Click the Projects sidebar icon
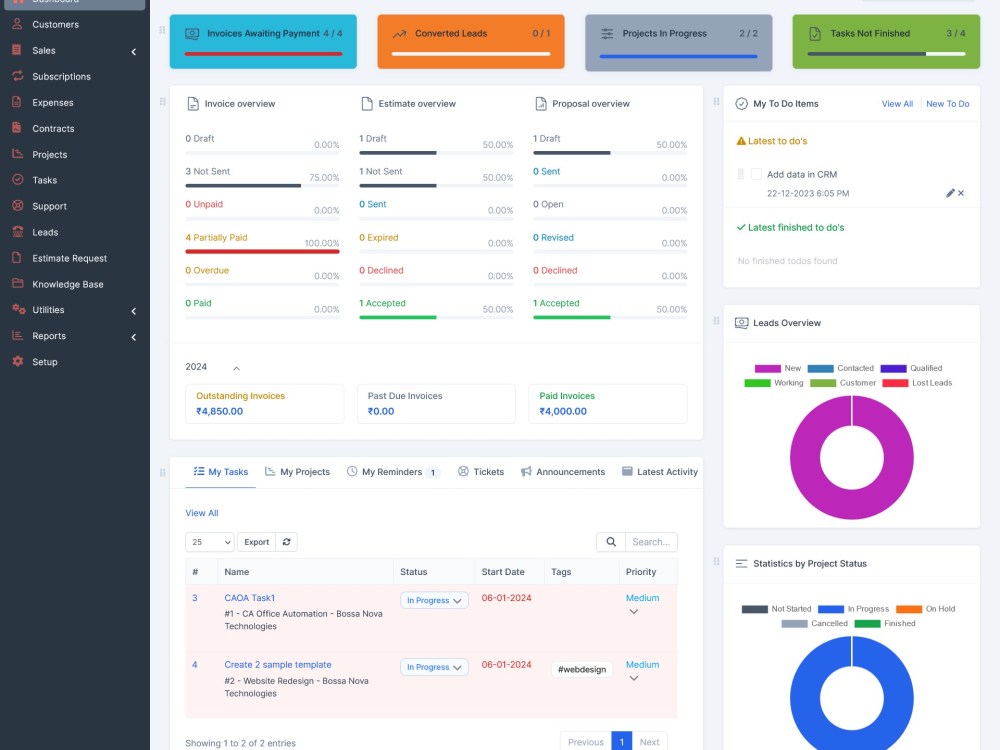The width and height of the screenshot is (1000, 750). pos(17,154)
